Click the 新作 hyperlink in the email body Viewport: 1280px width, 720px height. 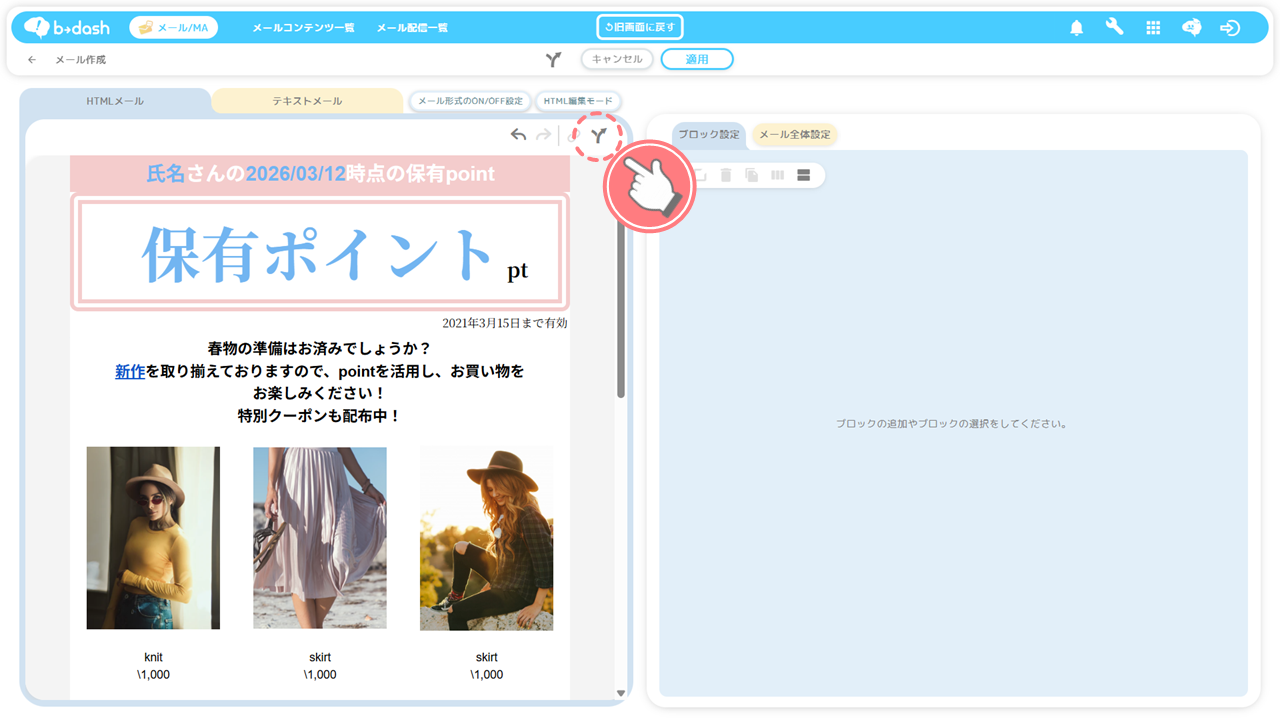coord(130,371)
